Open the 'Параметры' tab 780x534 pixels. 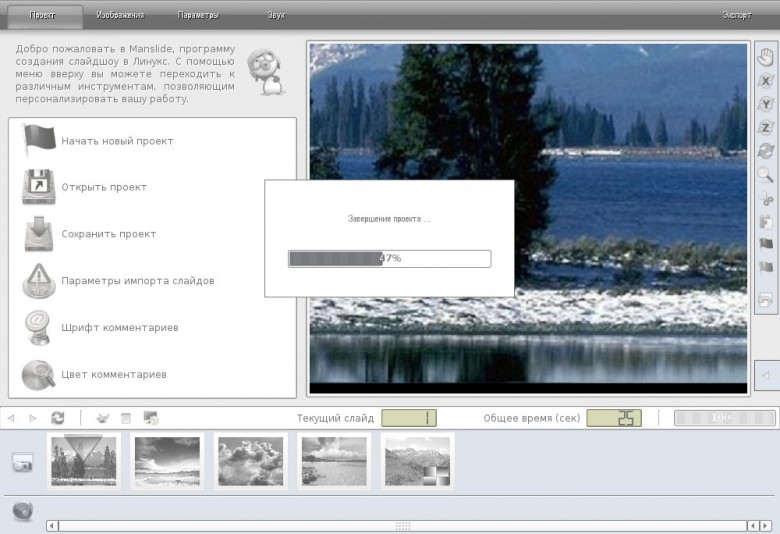198,15
